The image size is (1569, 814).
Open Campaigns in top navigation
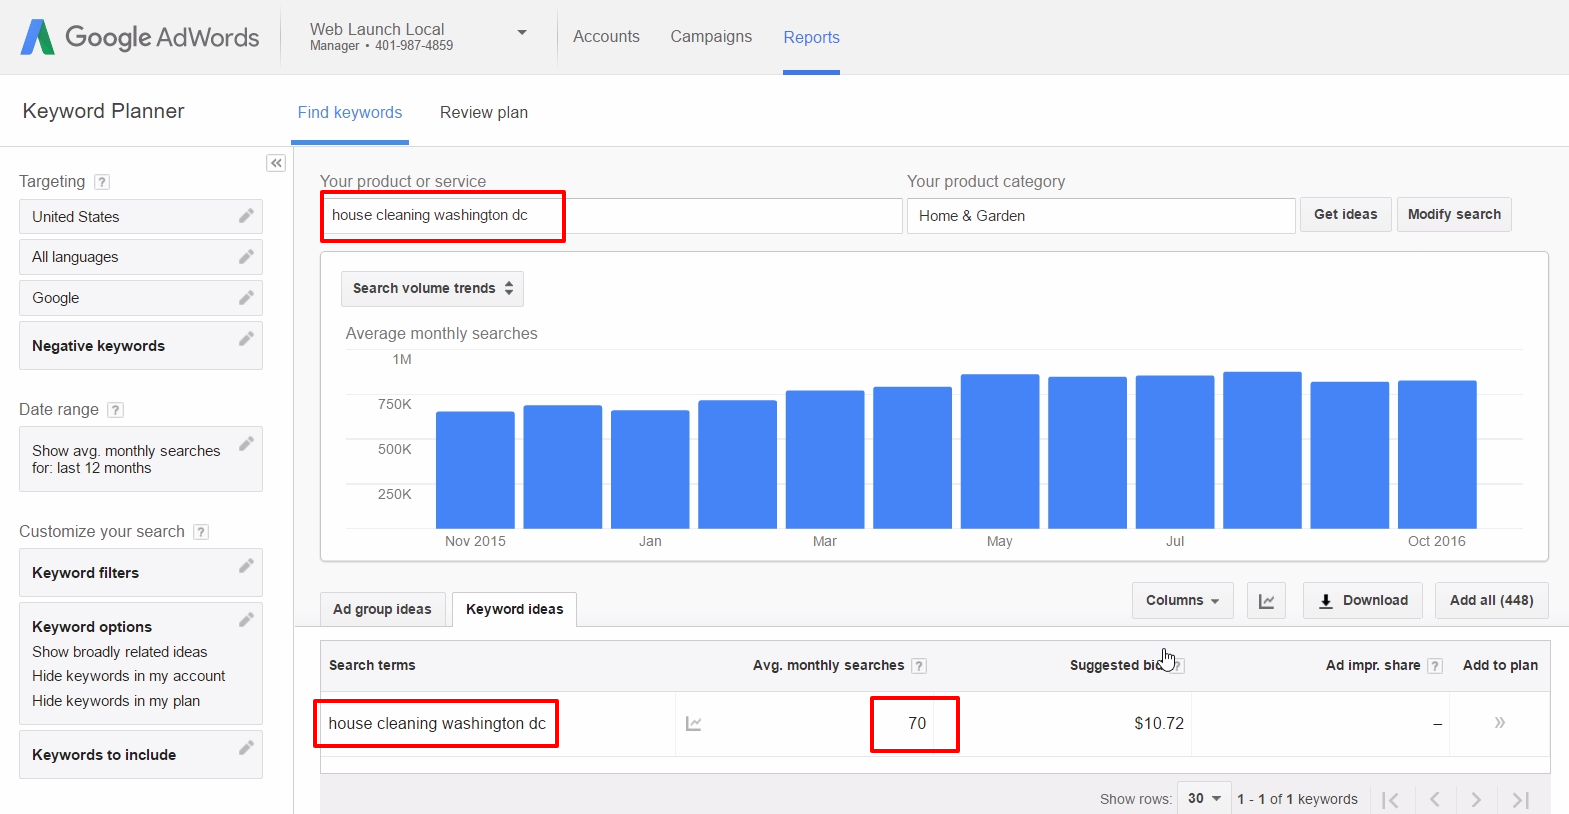711,37
